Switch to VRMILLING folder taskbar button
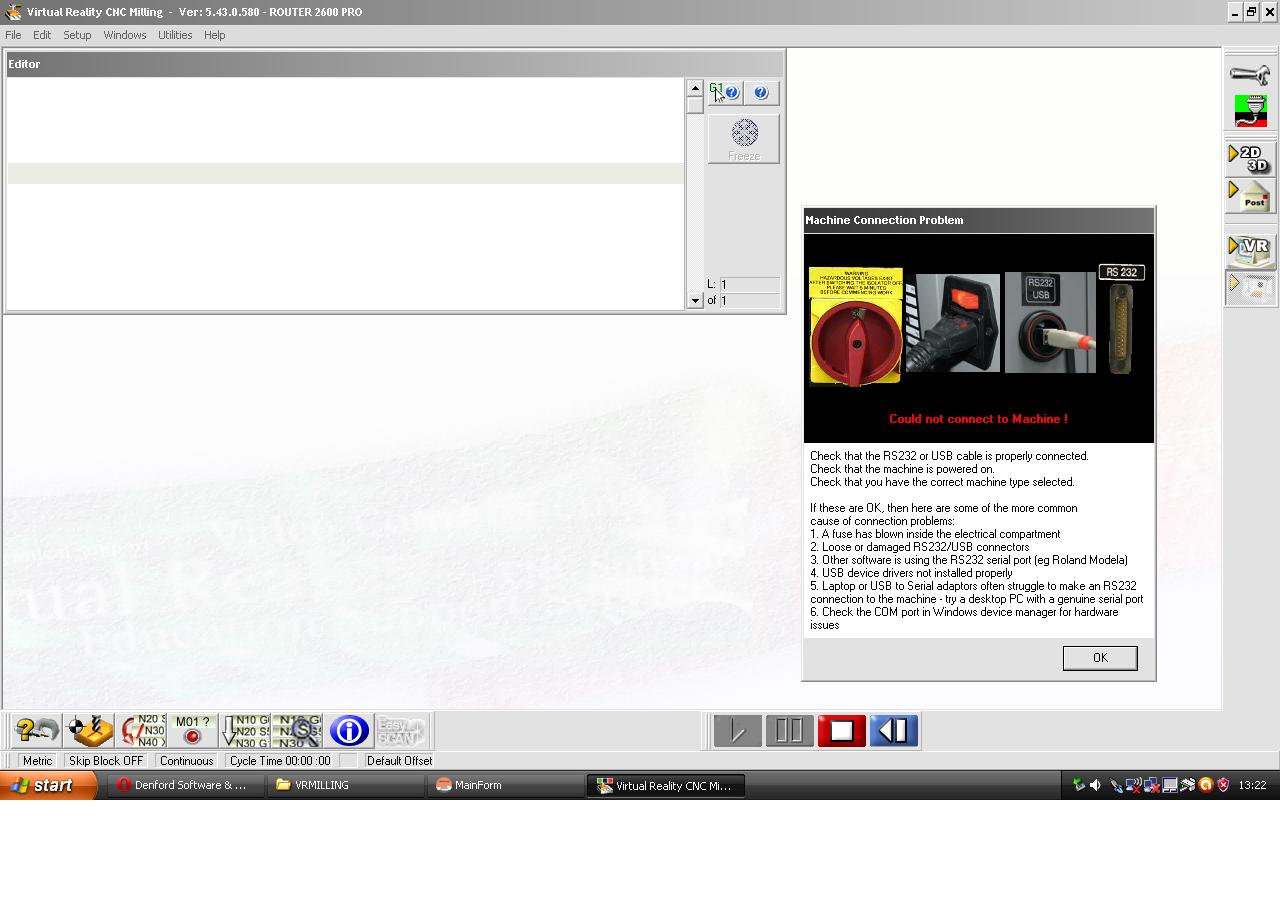 click(346, 785)
